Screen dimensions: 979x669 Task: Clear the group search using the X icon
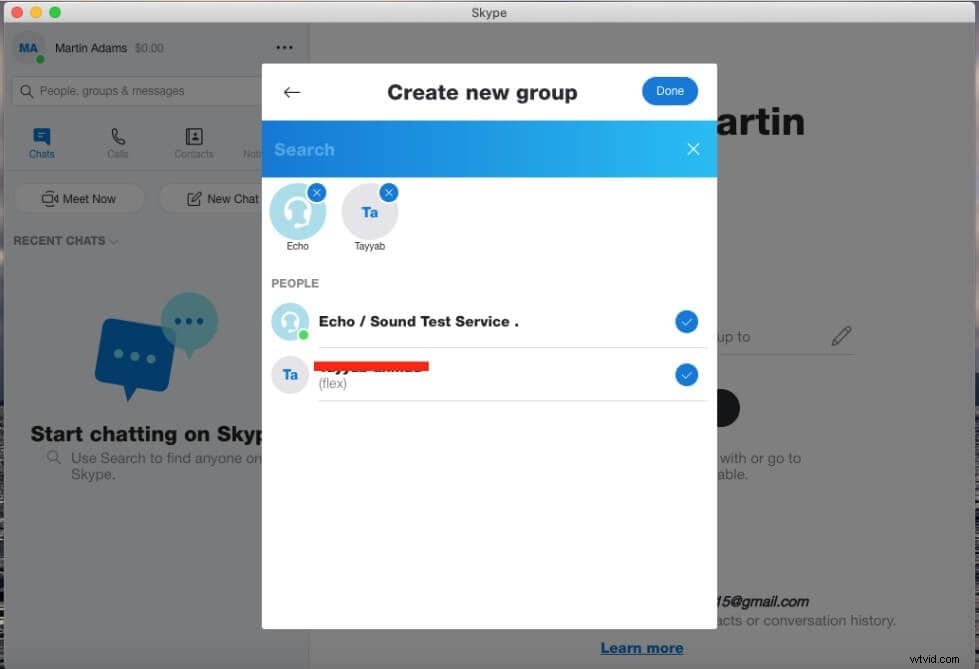(693, 148)
